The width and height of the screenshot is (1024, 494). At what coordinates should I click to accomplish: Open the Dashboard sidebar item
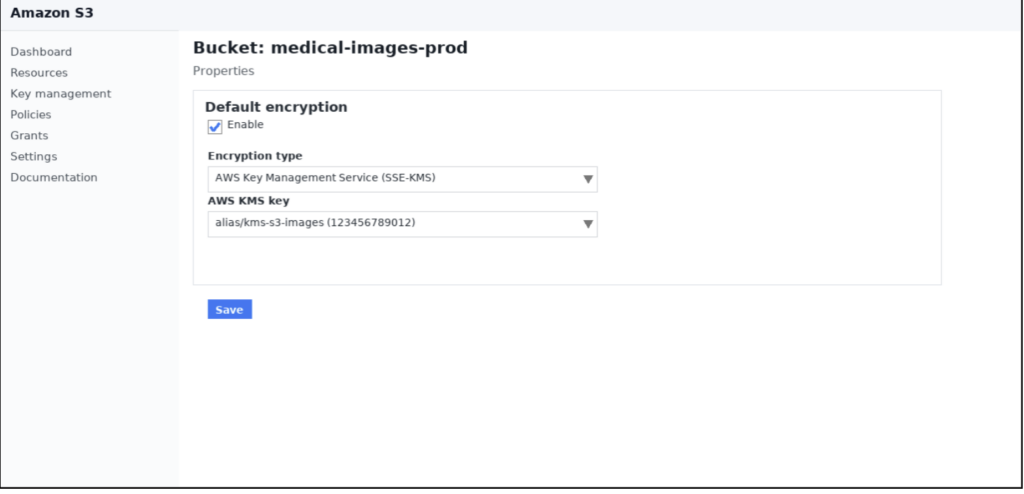(x=41, y=52)
